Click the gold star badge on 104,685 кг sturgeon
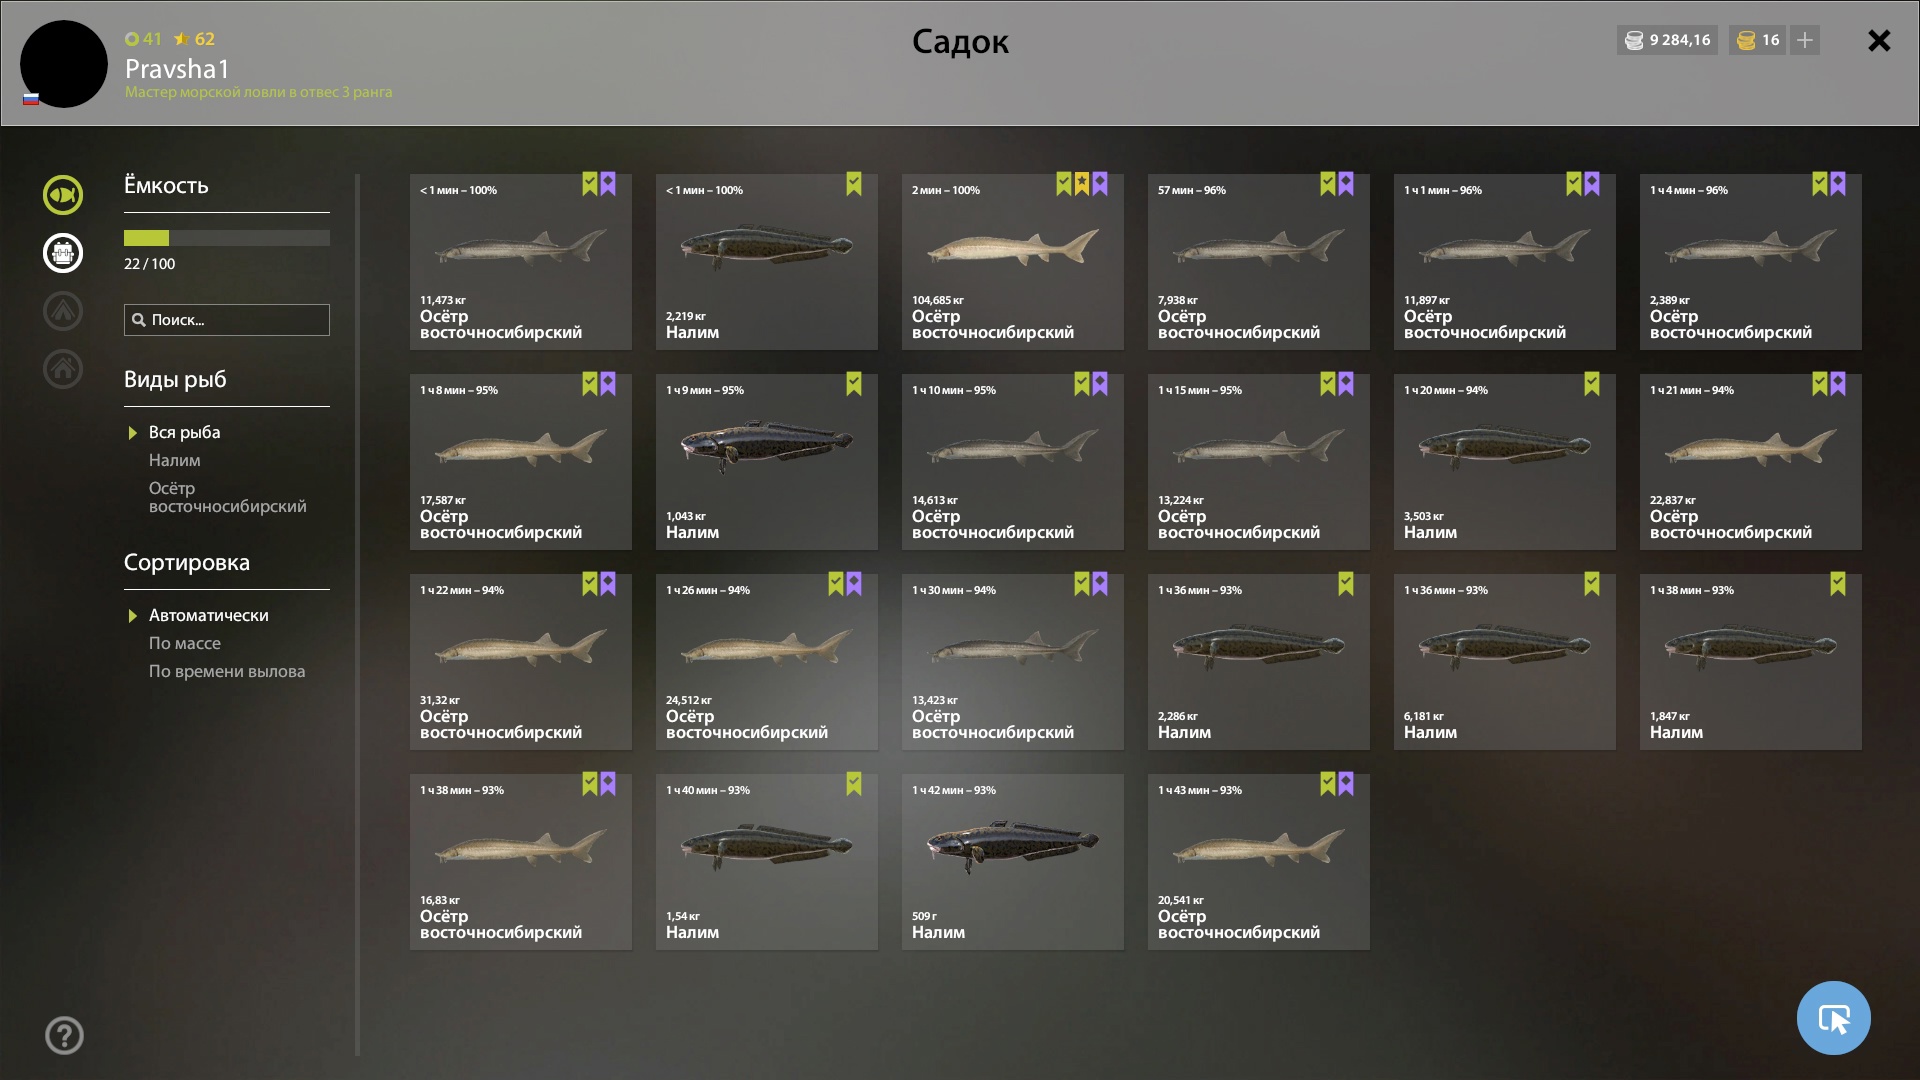 [x=1082, y=184]
